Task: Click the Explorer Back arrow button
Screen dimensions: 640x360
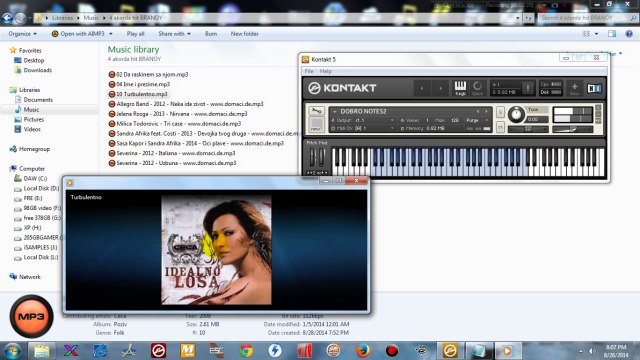Action: click(x=7, y=18)
